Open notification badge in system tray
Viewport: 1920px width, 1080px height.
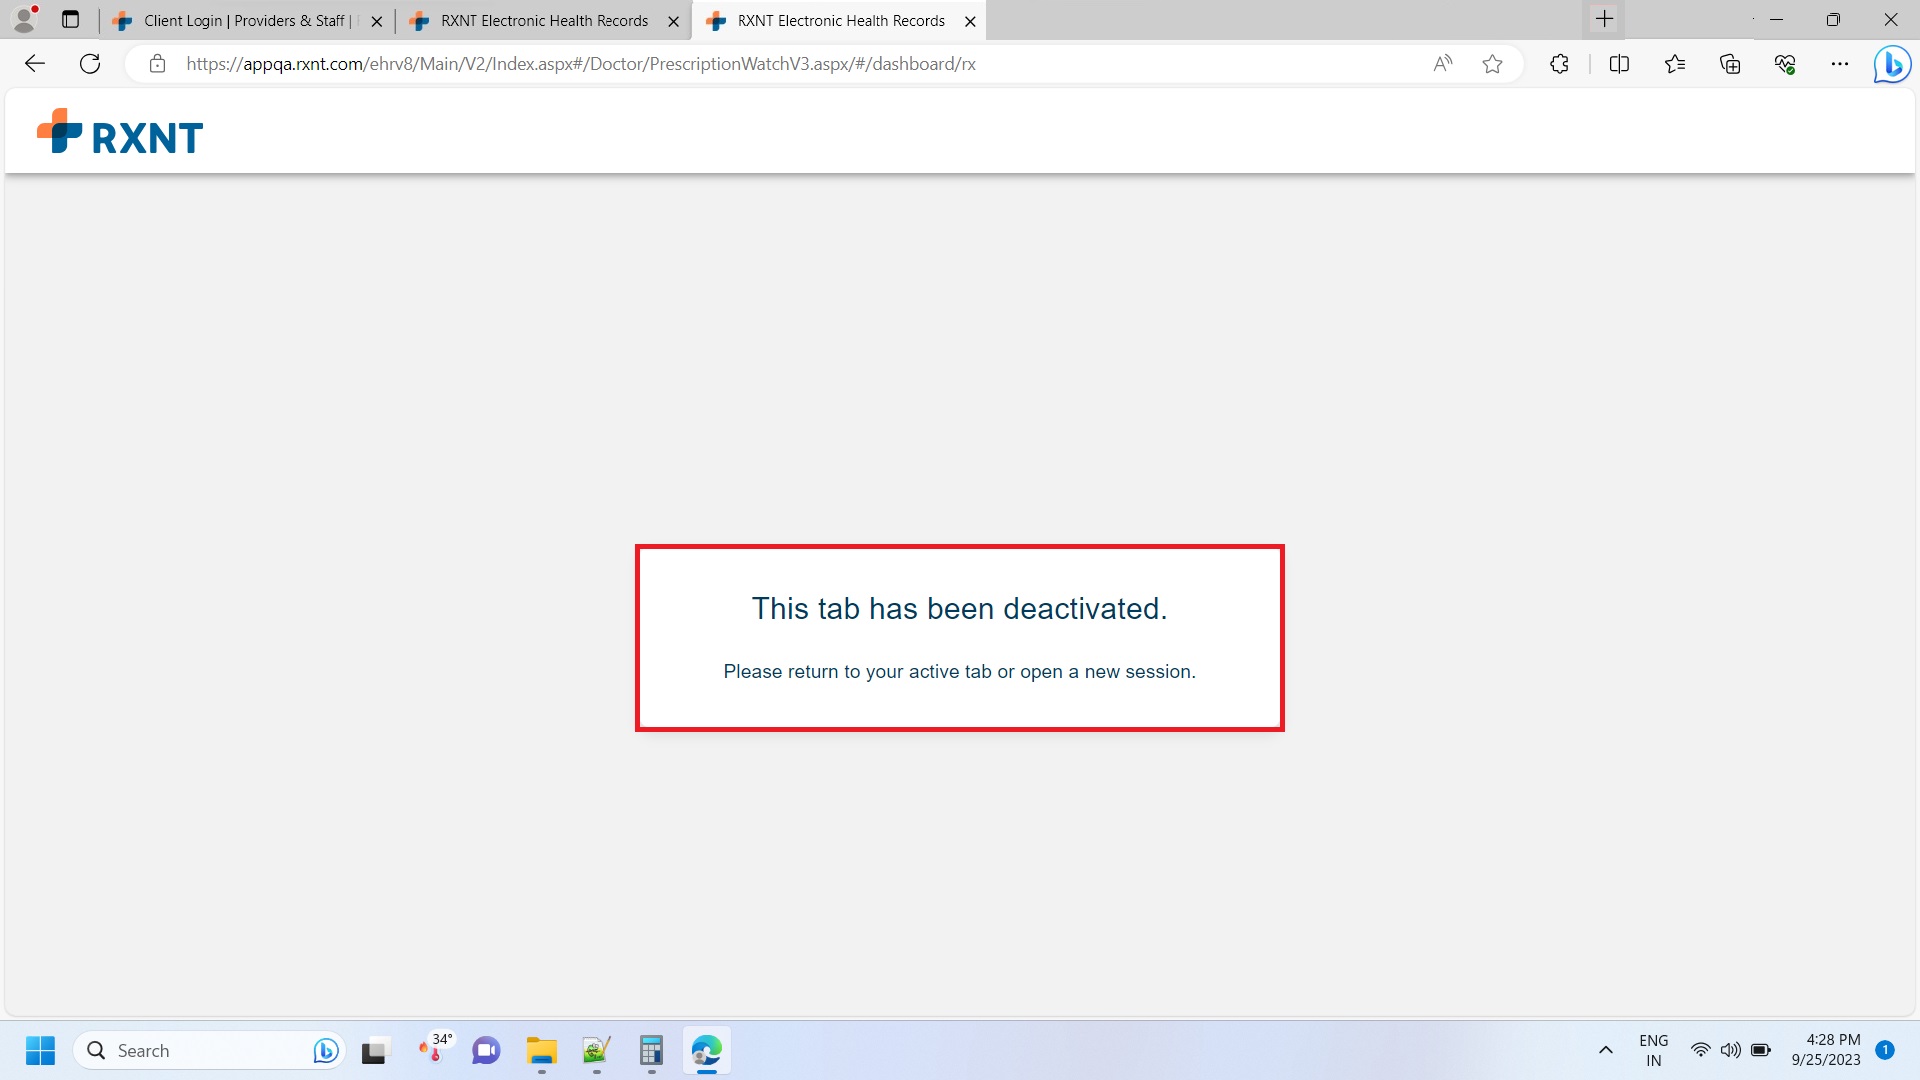(1885, 1050)
